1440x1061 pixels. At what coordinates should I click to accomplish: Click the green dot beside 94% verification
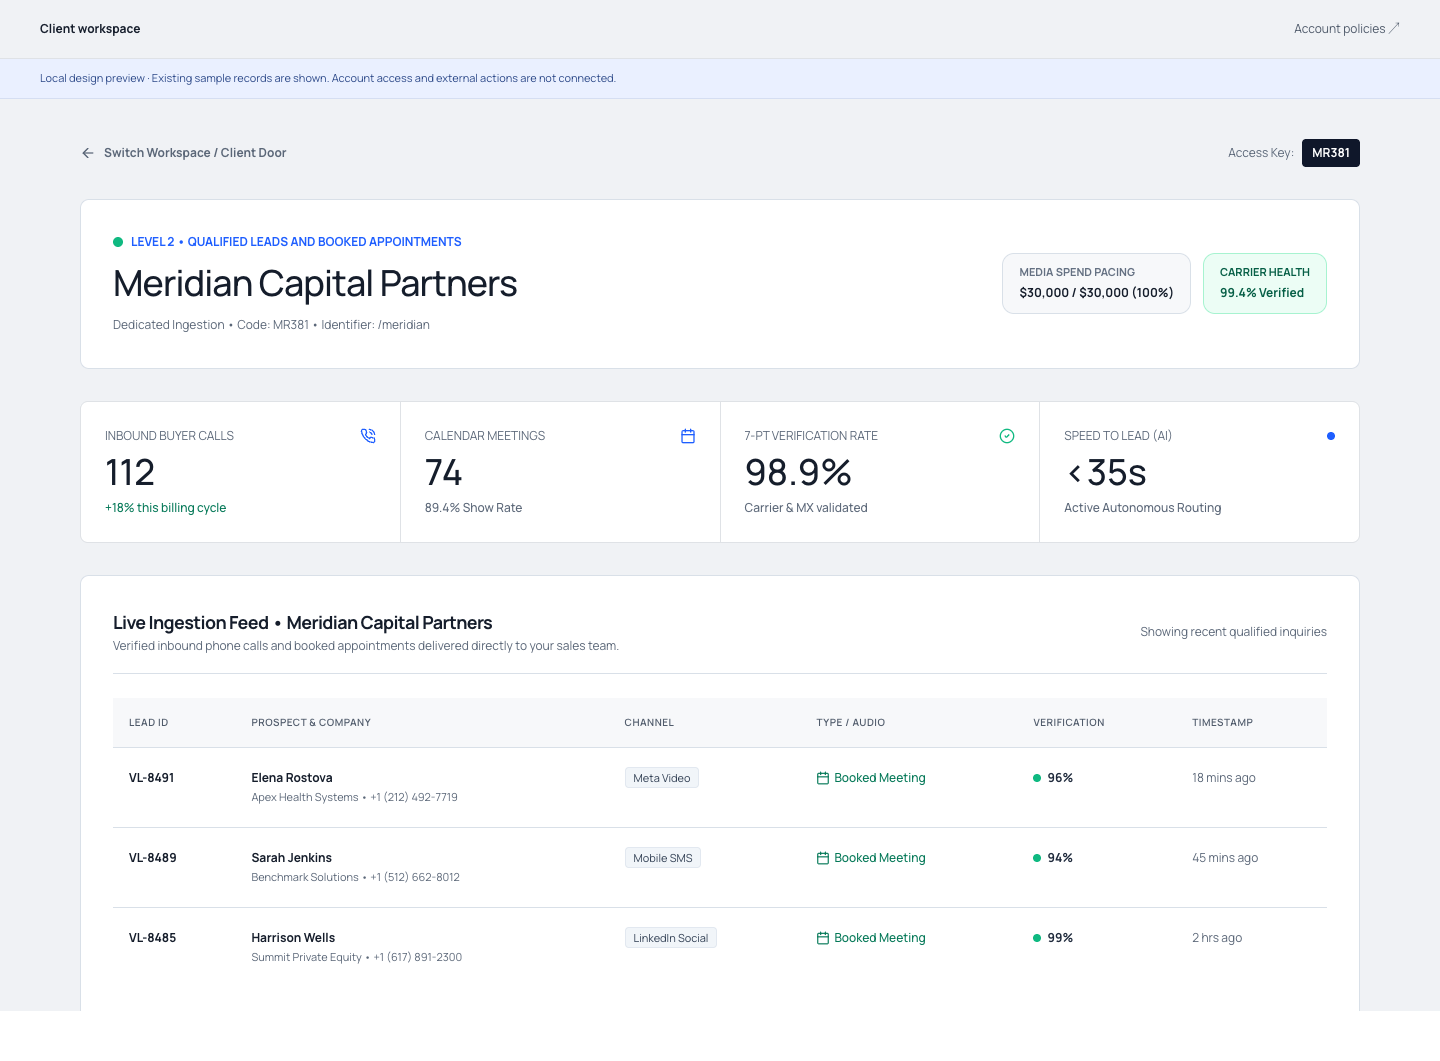click(x=1037, y=858)
